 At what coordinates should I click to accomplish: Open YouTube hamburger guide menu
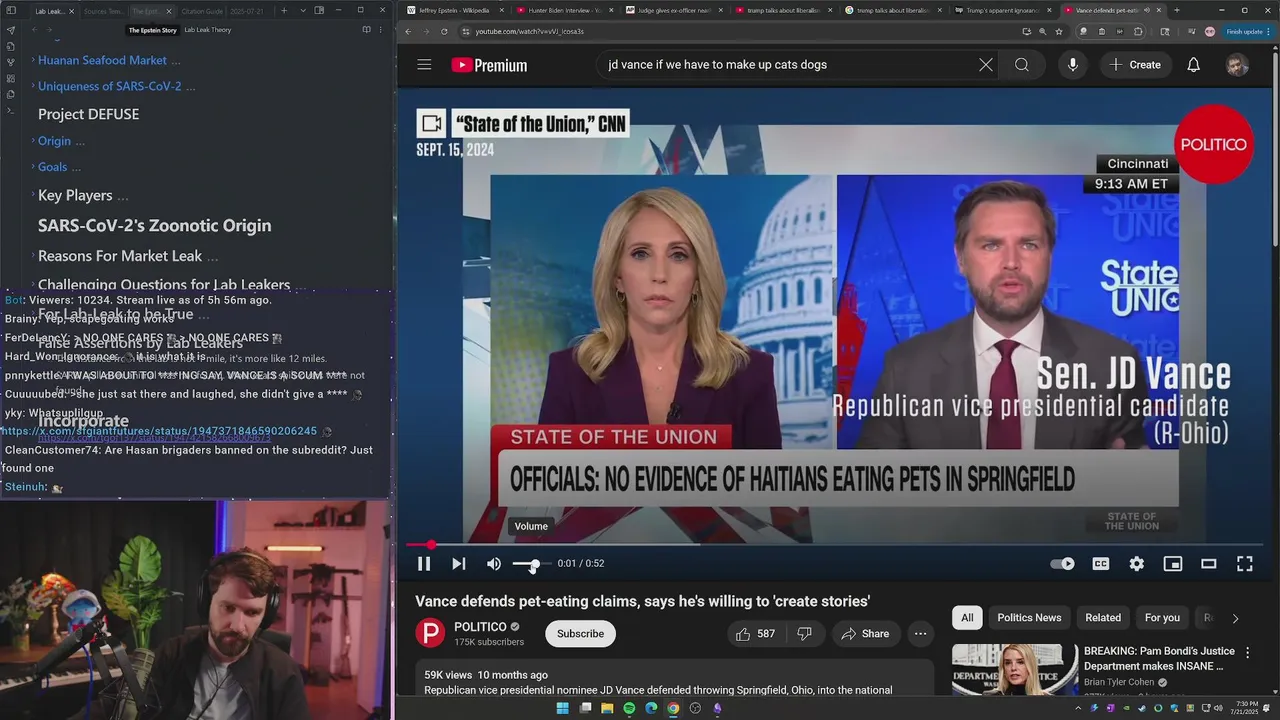(424, 65)
